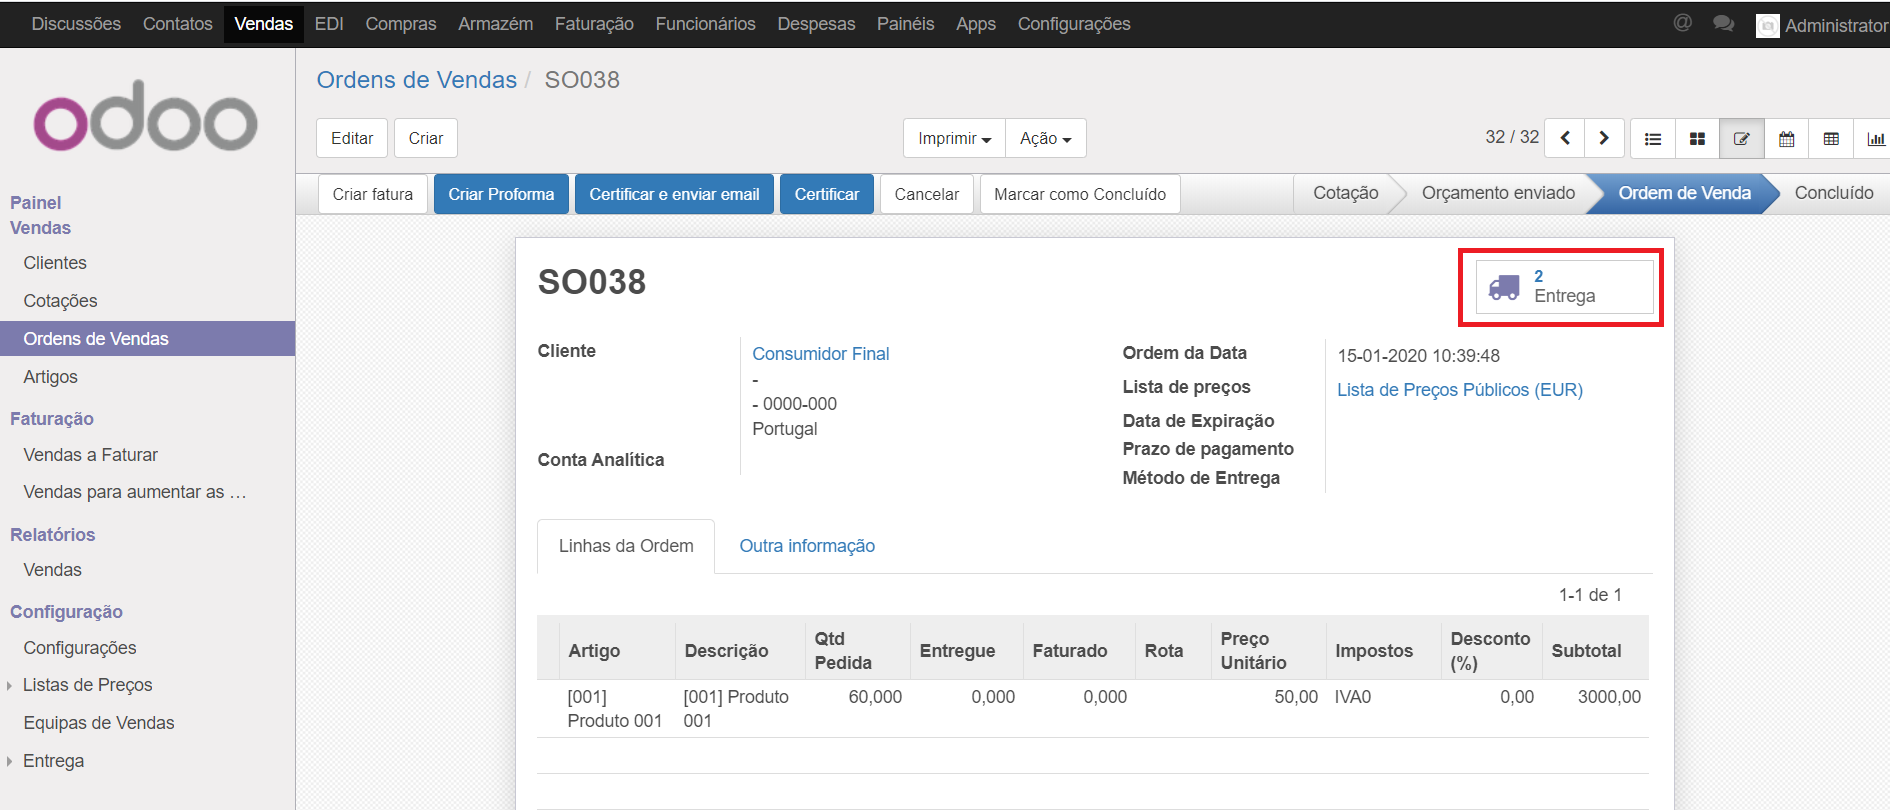This screenshot has width=1890, height=810.
Task: Click the Criar fatura button
Action: point(372,194)
